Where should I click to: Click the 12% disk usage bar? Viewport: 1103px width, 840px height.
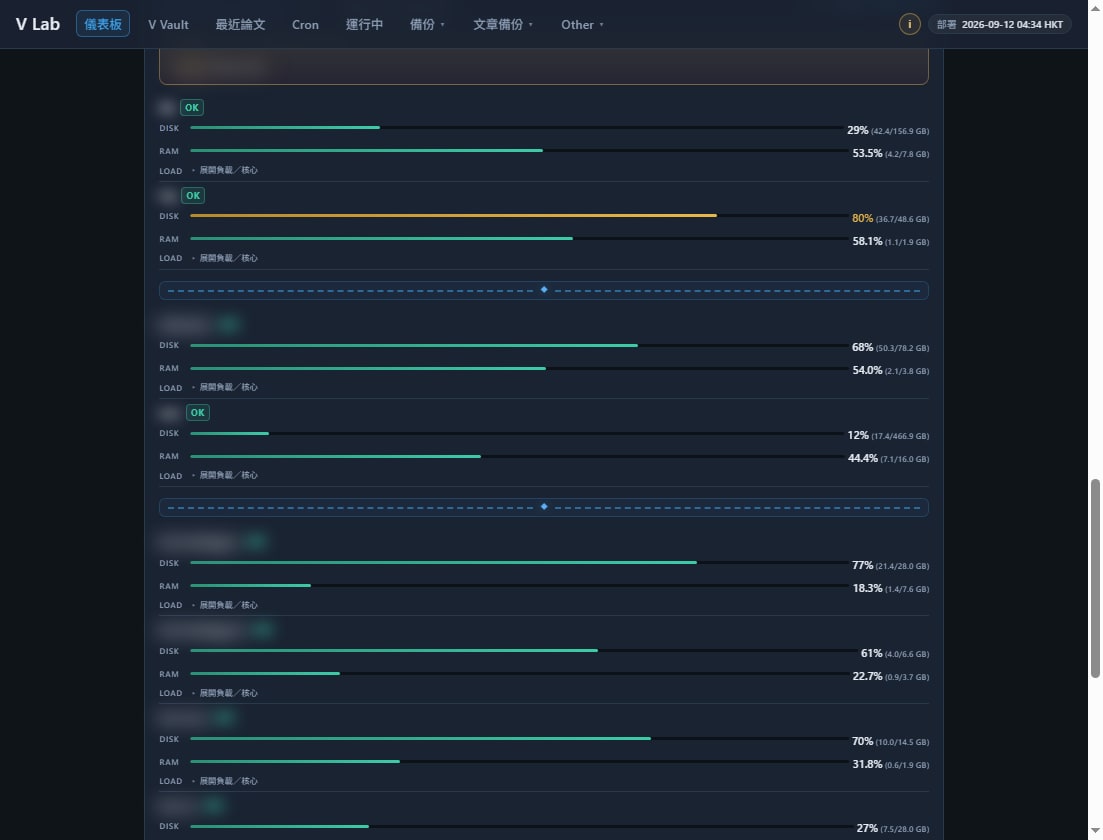pos(516,433)
